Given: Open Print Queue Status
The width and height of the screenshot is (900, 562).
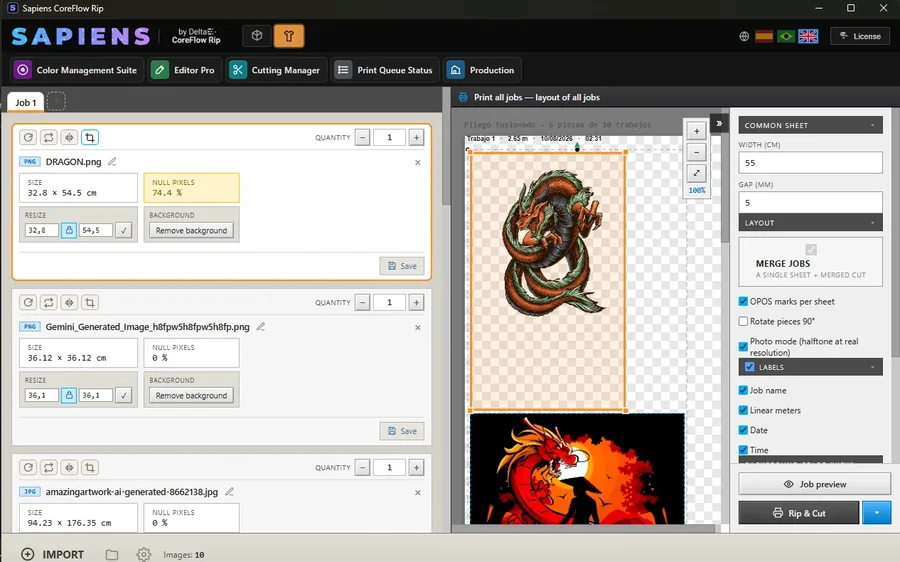Looking at the screenshot, I should click(385, 70).
